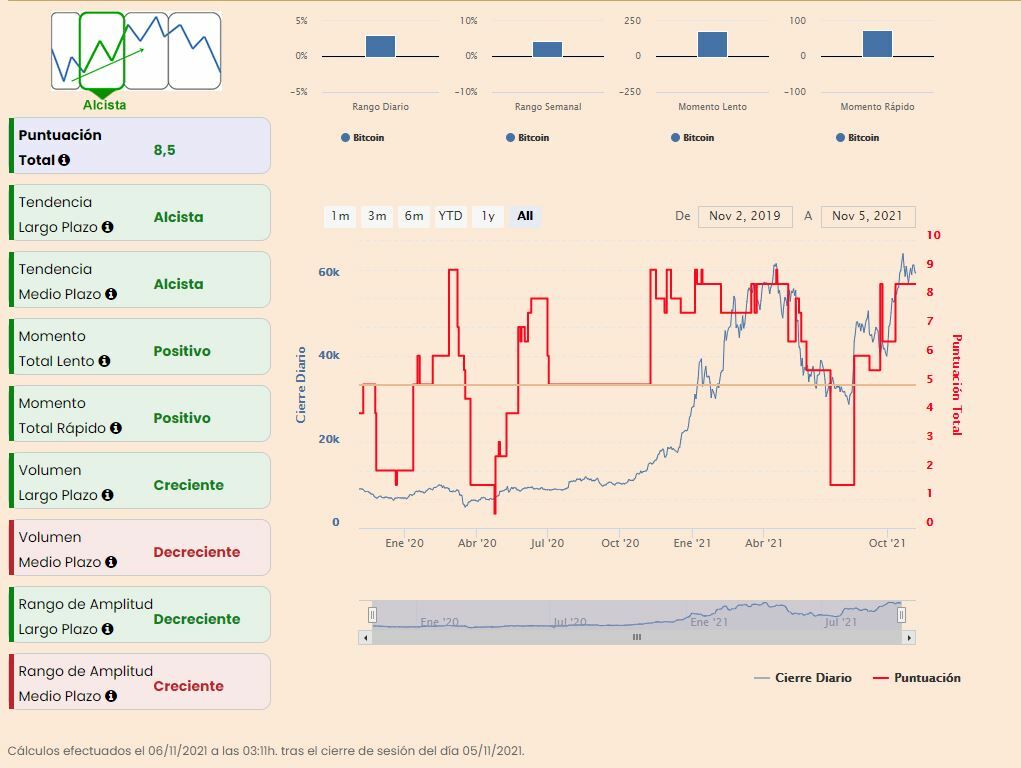Viewport: 1021px width, 768px height.
Task: Select the third trend phase box in the cycle graphic
Action: [x=147, y=51]
